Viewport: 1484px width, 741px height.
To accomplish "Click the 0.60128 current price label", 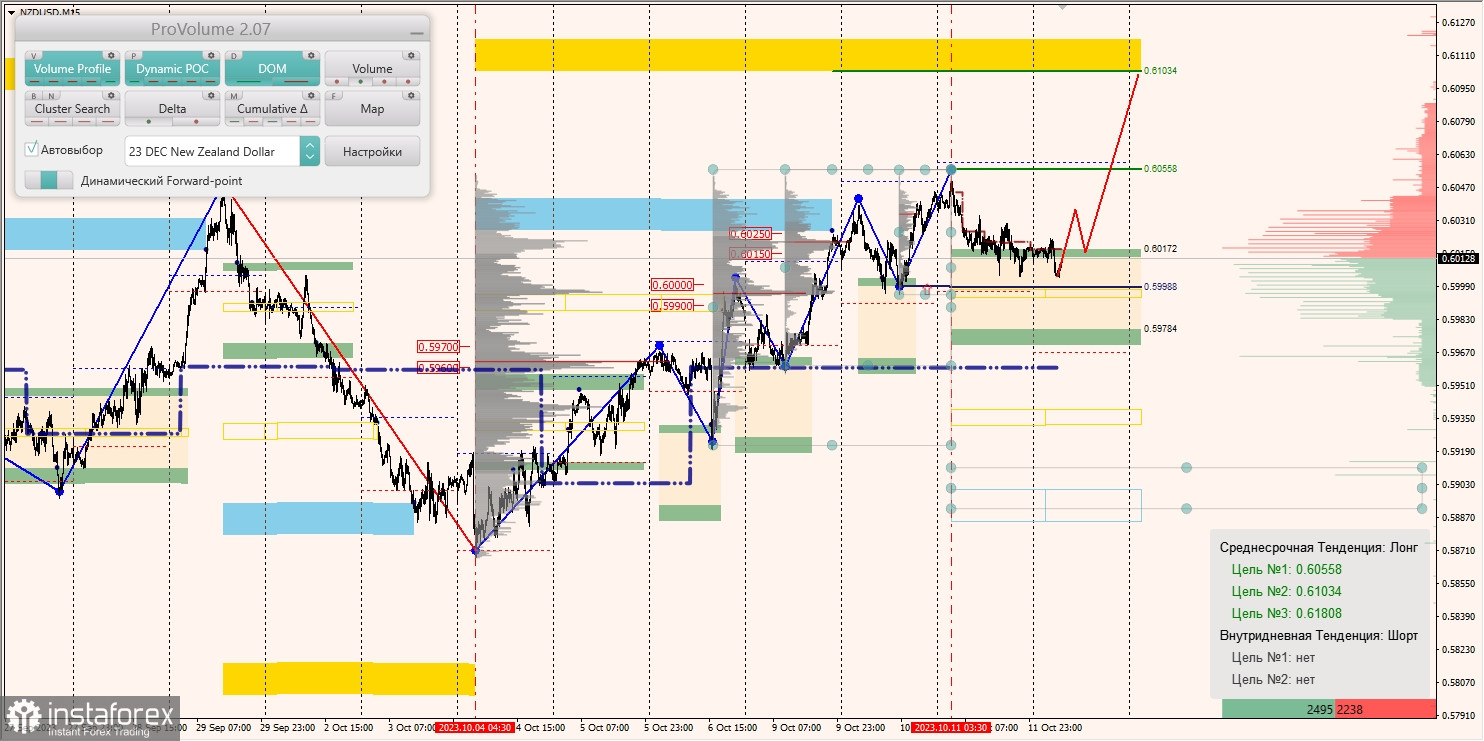I will pyautogui.click(x=1460, y=258).
